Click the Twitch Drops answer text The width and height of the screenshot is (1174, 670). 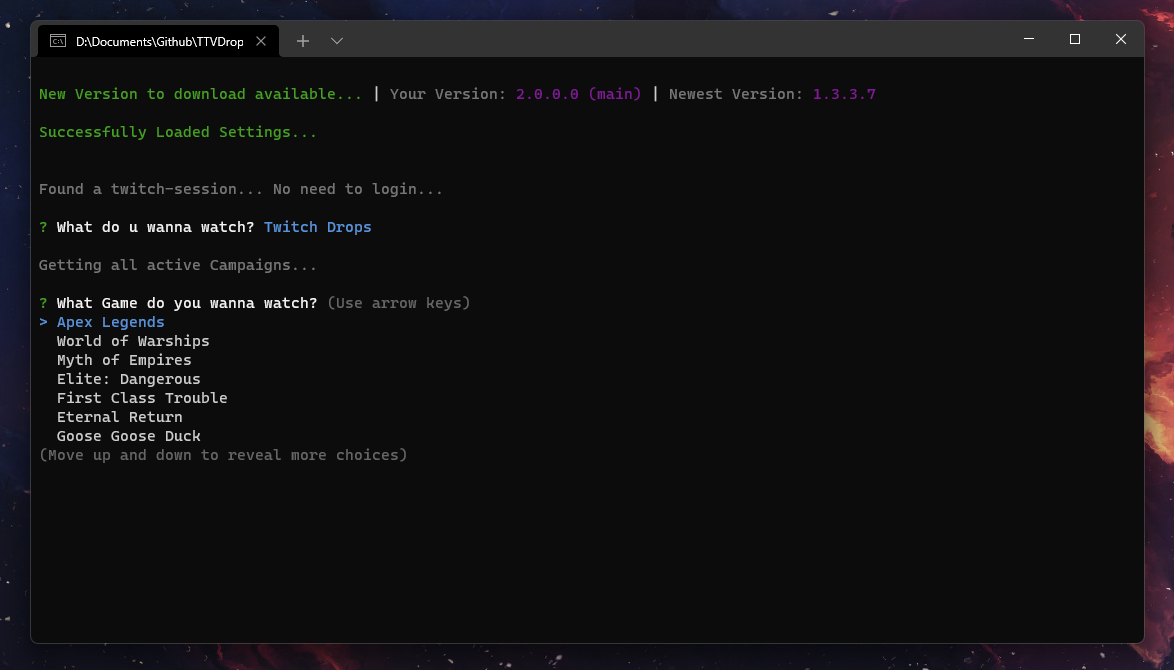coord(317,227)
